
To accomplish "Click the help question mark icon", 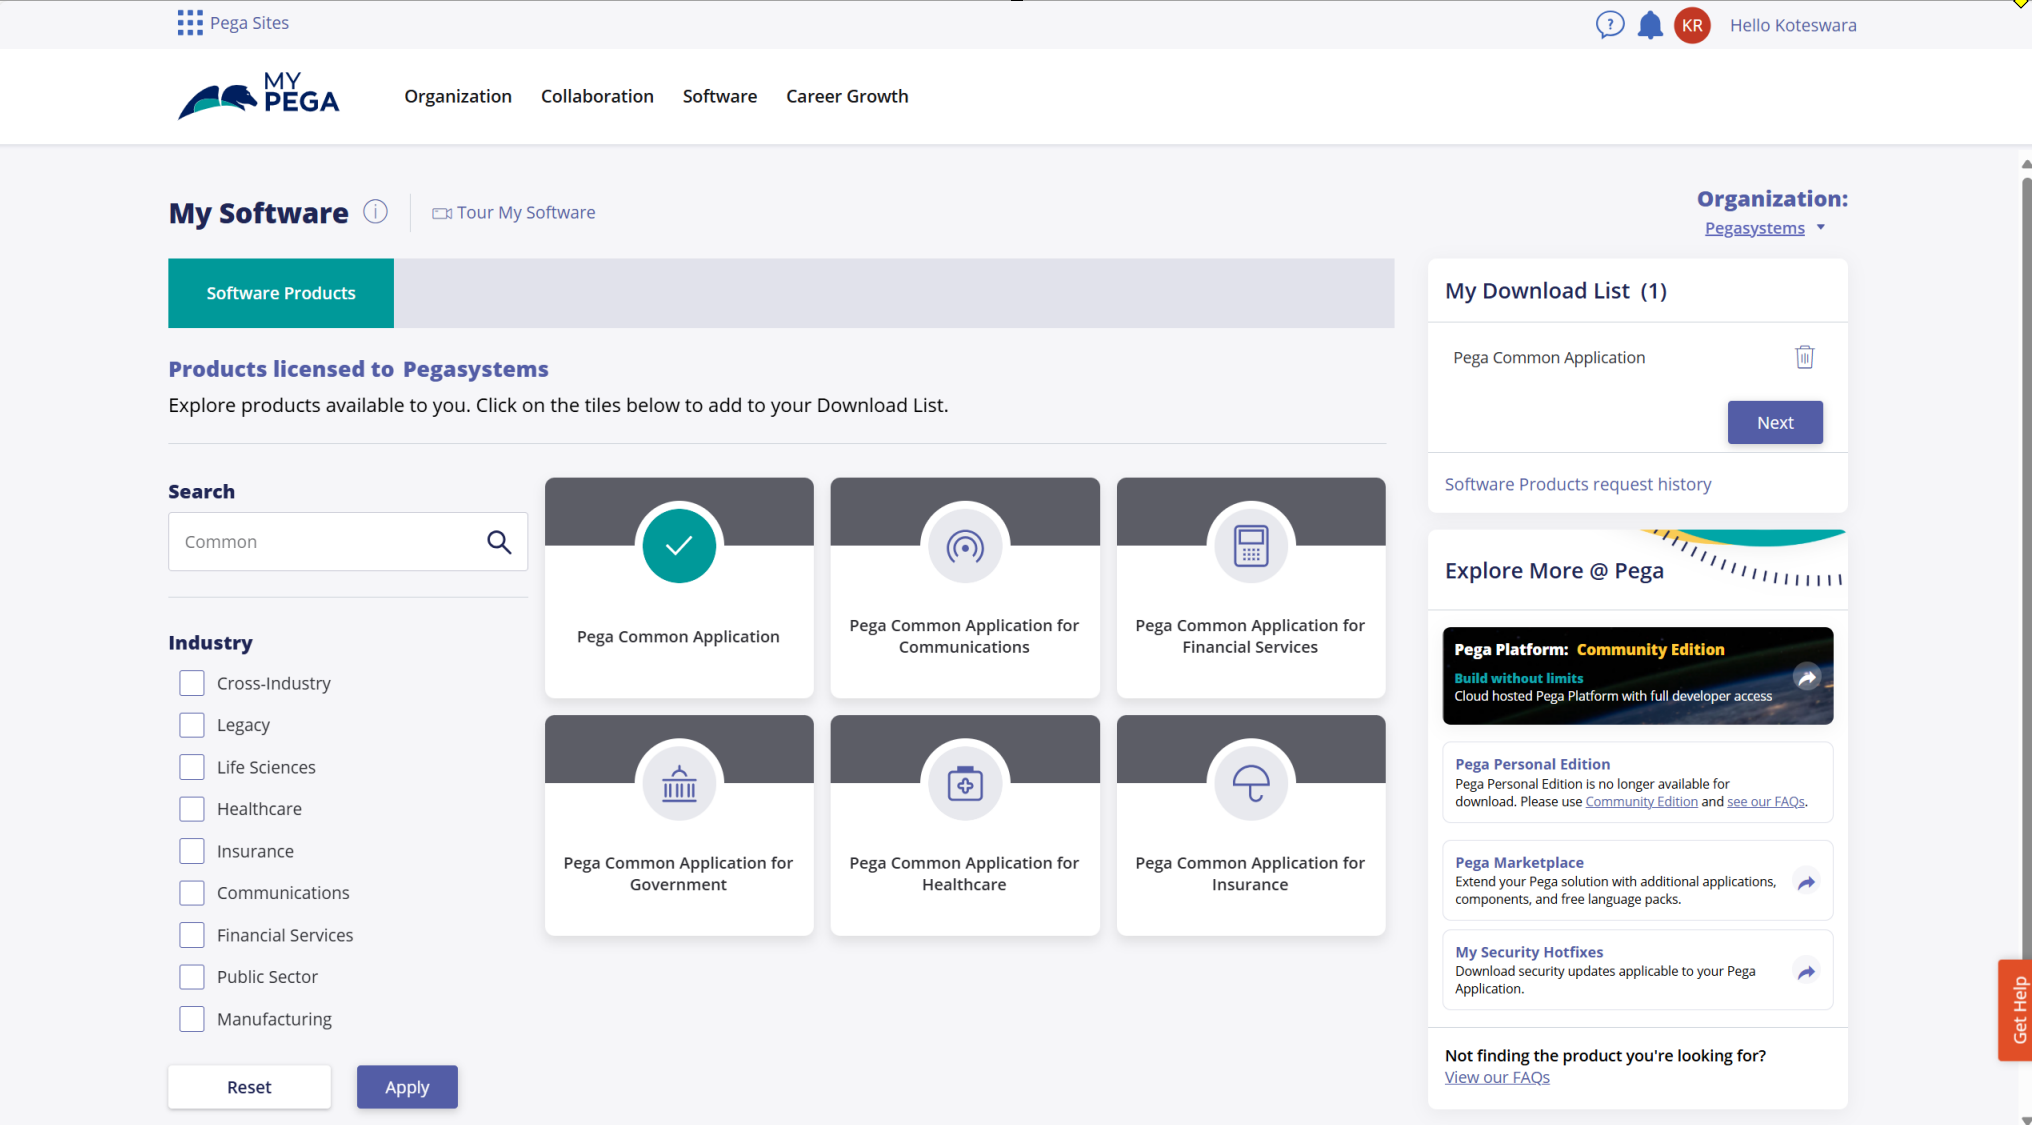I will coord(1609,25).
